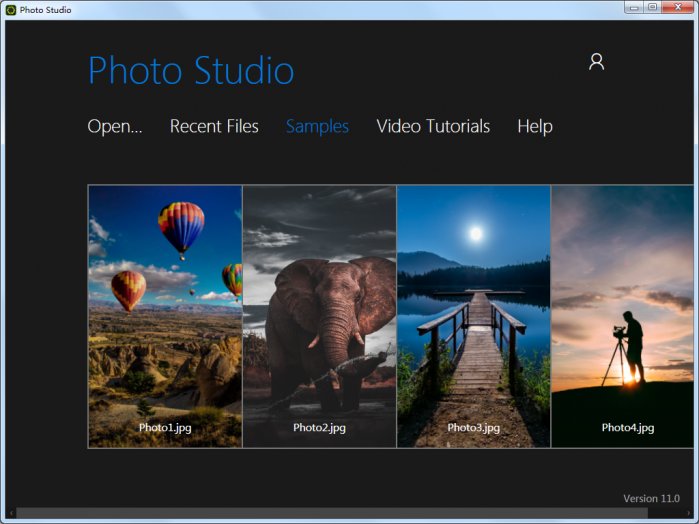Screen dimensions: 699x524
Task: Open the user account profile icon
Action: [596, 62]
